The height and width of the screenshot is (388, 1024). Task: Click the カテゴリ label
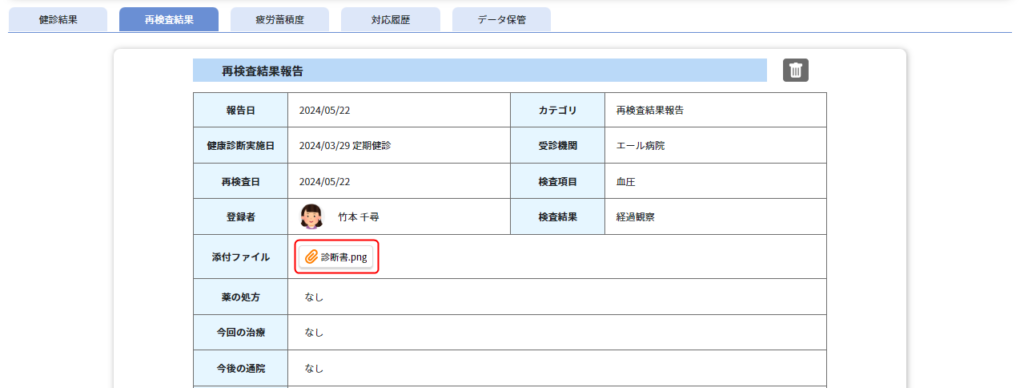pyautogui.click(x=558, y=110)
